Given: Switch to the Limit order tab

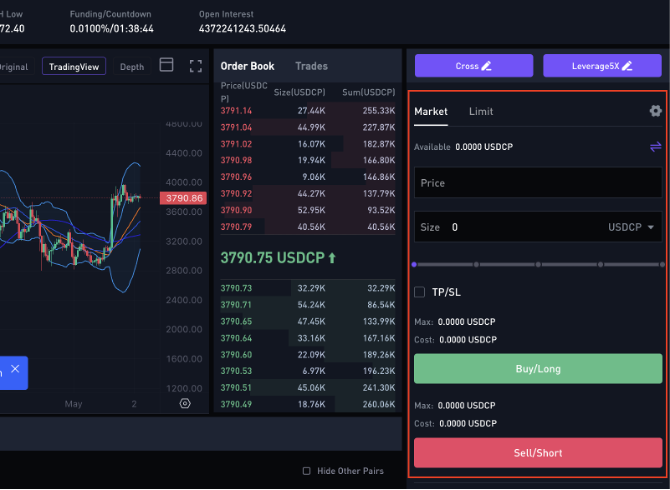Looking at the screenshot, I should (481, 111).
